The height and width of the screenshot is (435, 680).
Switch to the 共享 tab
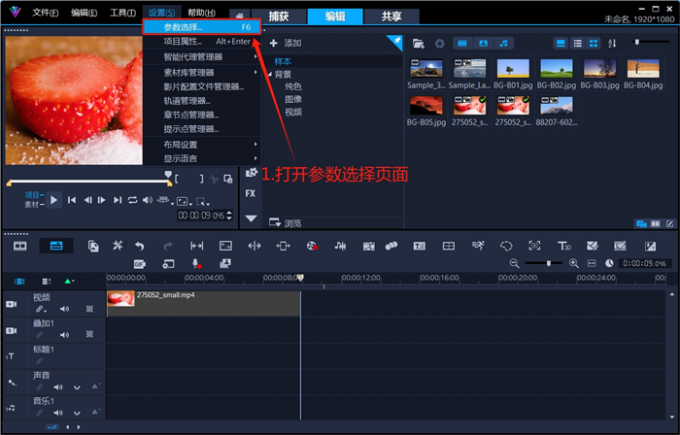[x=391, y=16]
